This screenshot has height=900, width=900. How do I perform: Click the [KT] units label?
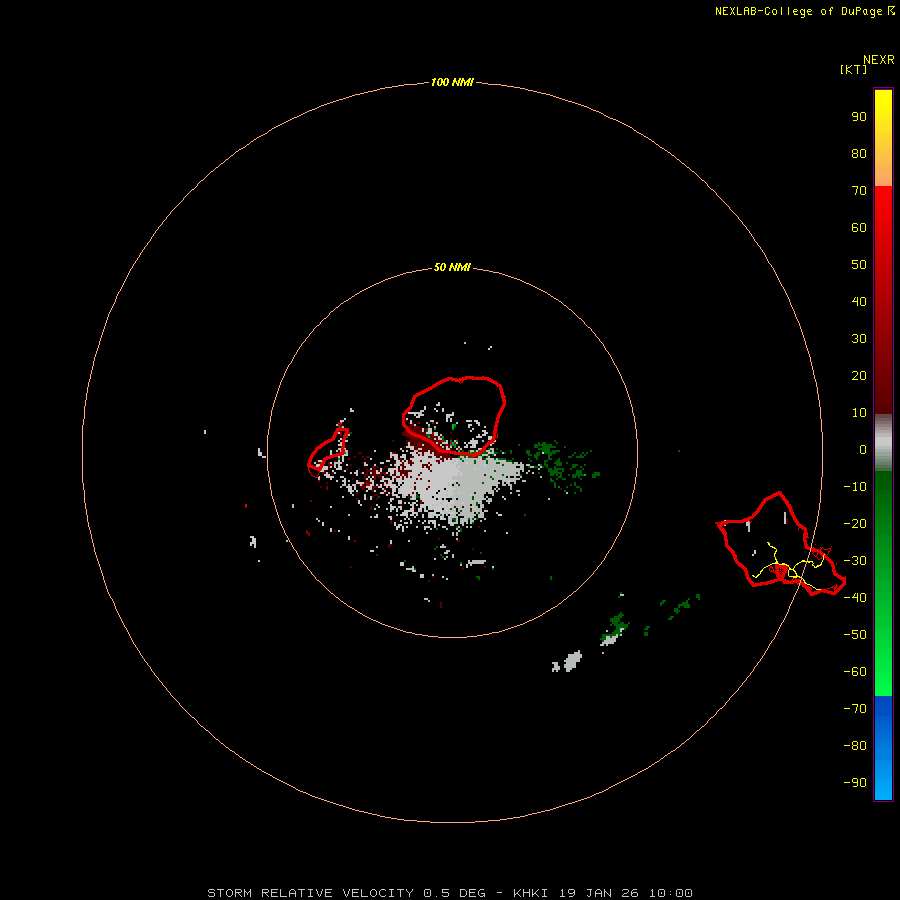[853, 69]
